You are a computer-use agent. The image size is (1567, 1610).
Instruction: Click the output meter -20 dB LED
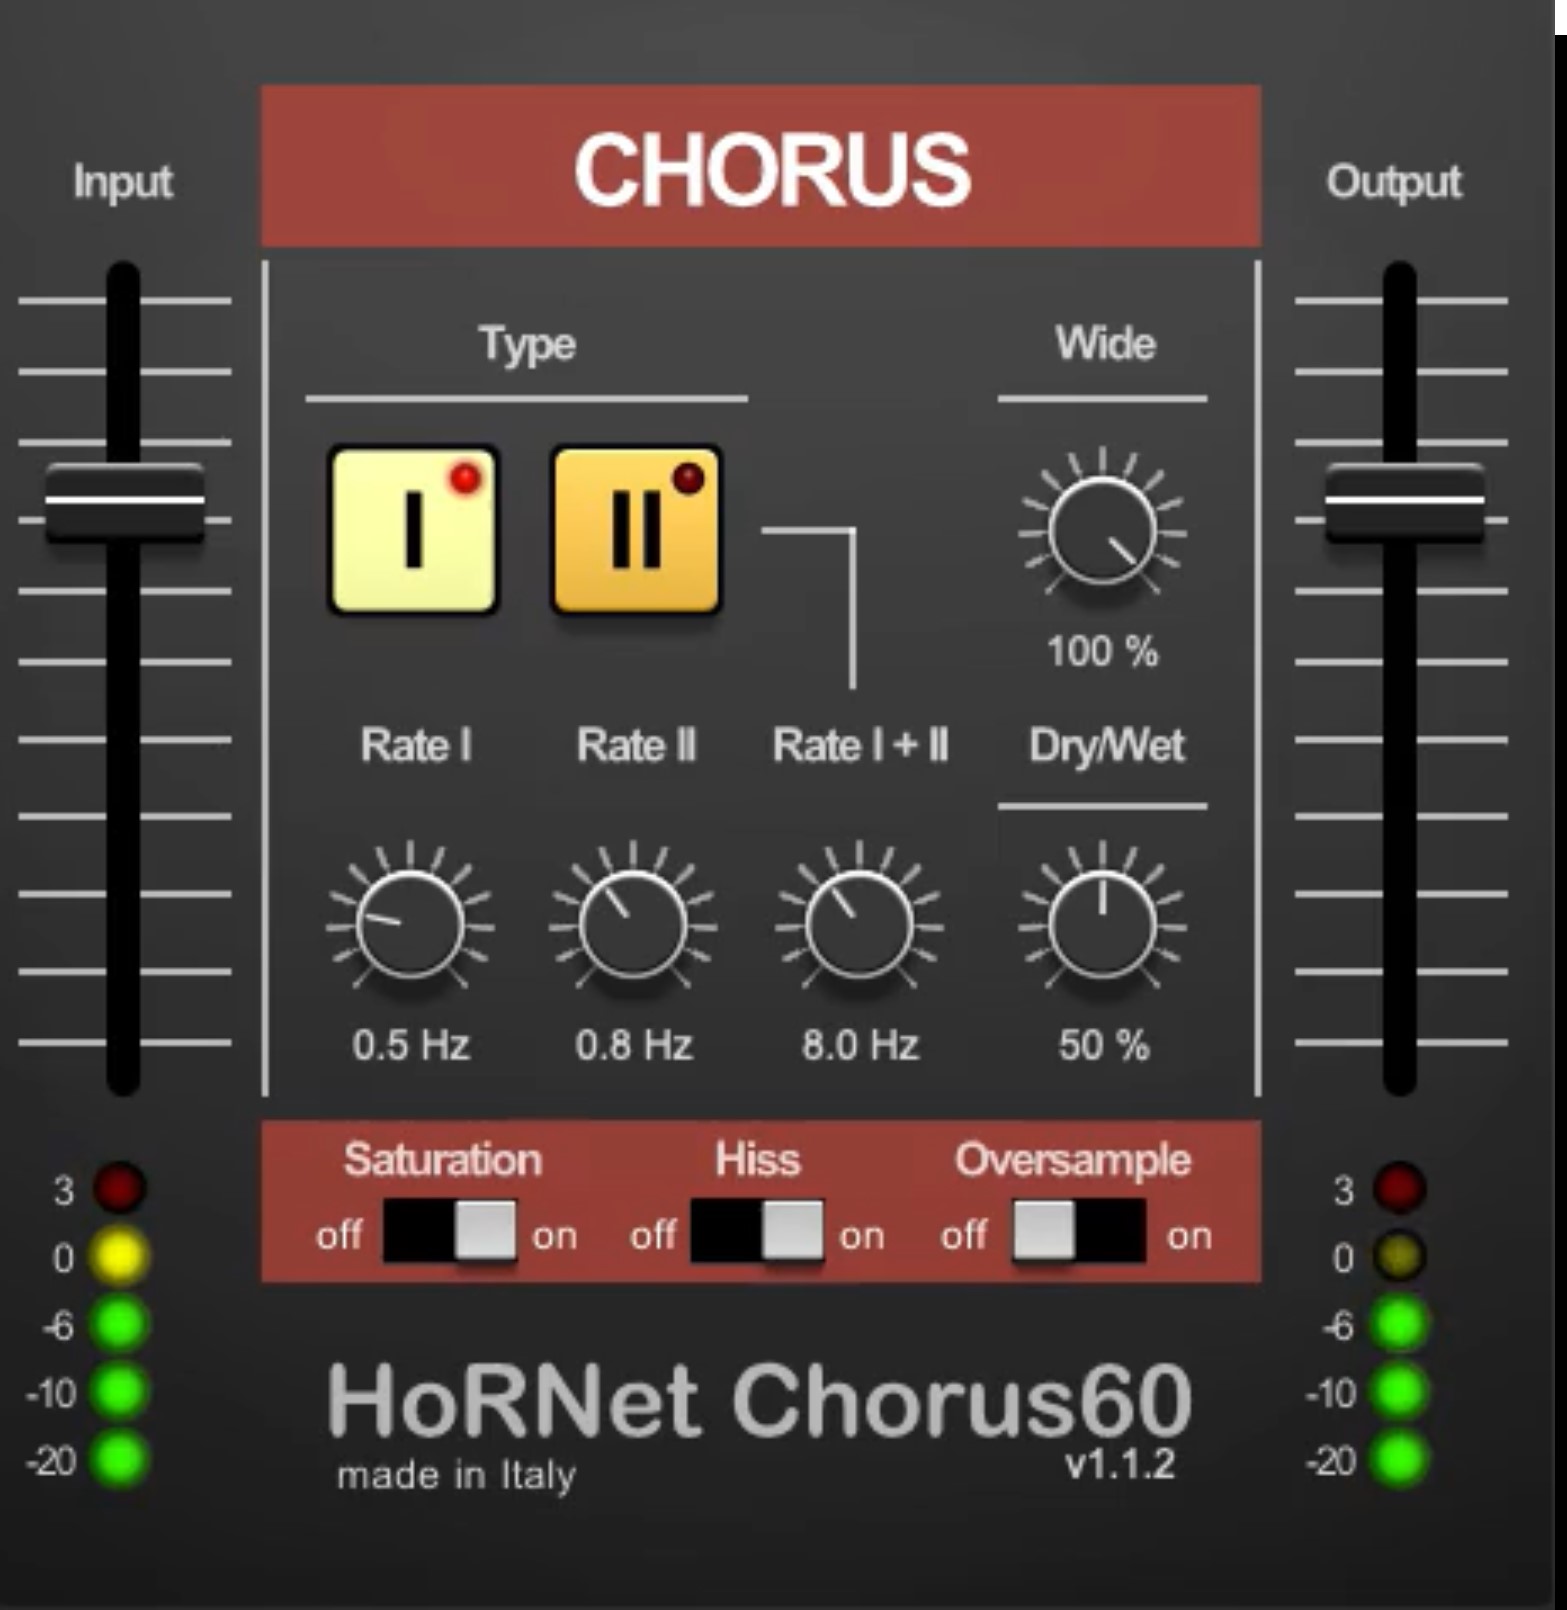pos(1399,1458)
